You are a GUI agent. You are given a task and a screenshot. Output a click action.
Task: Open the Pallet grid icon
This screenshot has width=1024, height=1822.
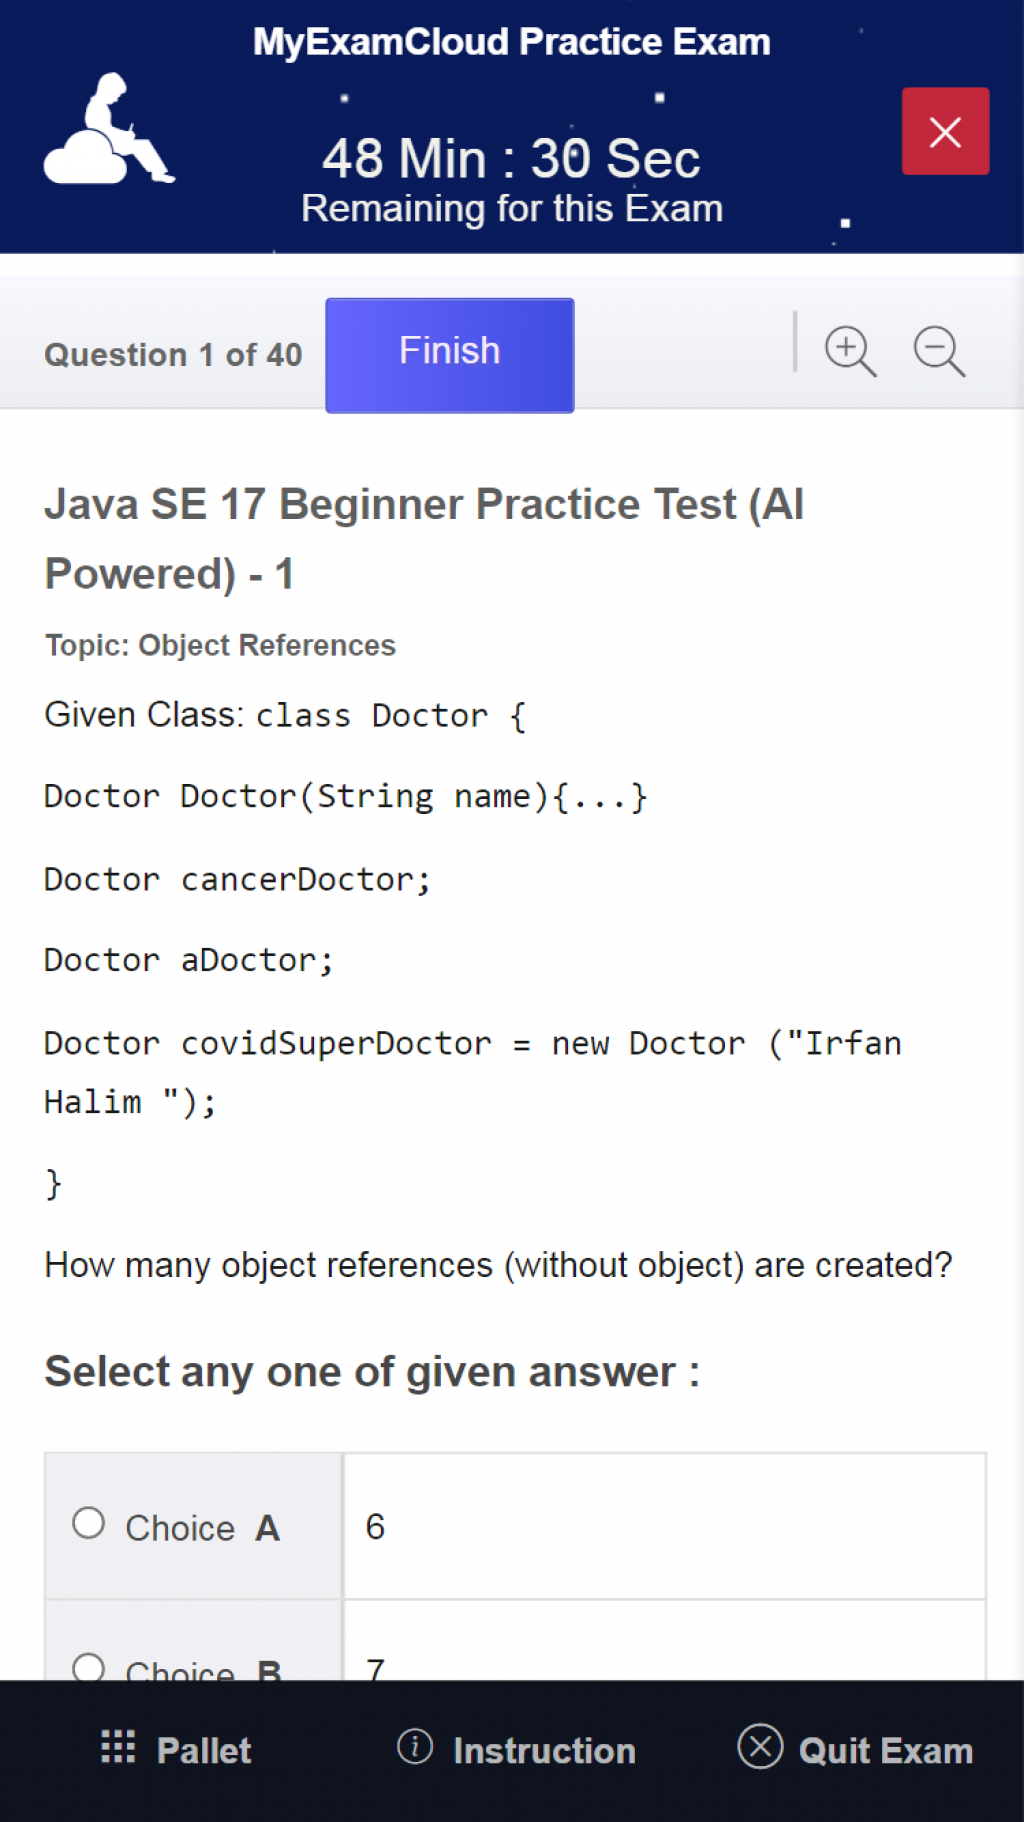click(x=118, y=1746)
